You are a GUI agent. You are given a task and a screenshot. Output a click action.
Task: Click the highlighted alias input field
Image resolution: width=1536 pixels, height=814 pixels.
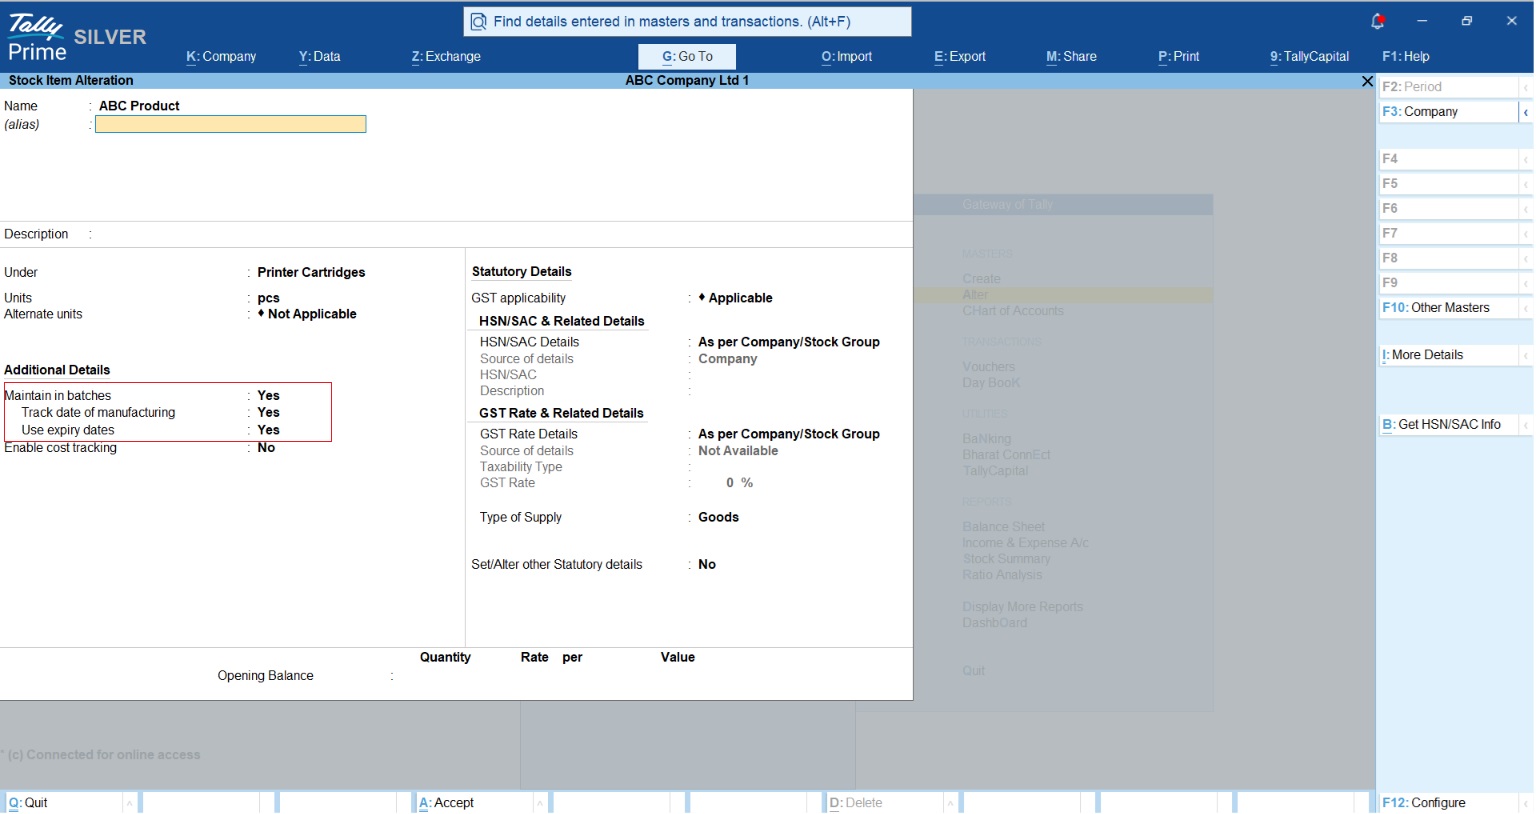(231, 124)
